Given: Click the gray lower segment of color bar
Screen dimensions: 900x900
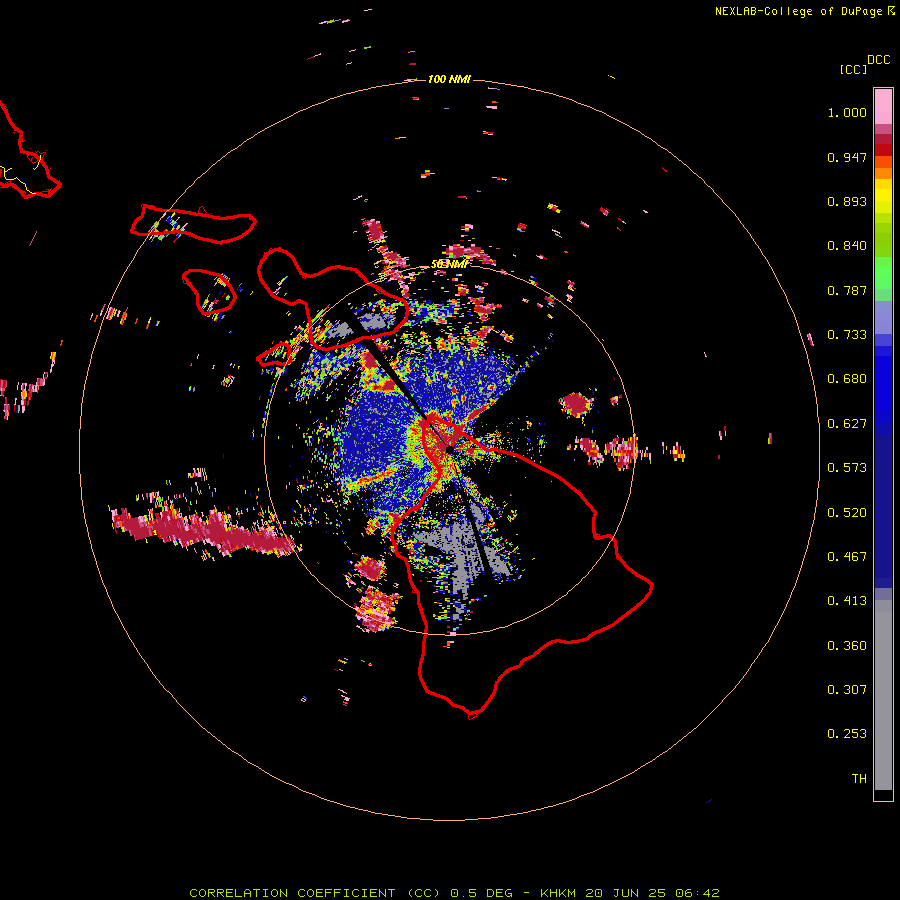Looking at the screenshot, I should point(883,695).
